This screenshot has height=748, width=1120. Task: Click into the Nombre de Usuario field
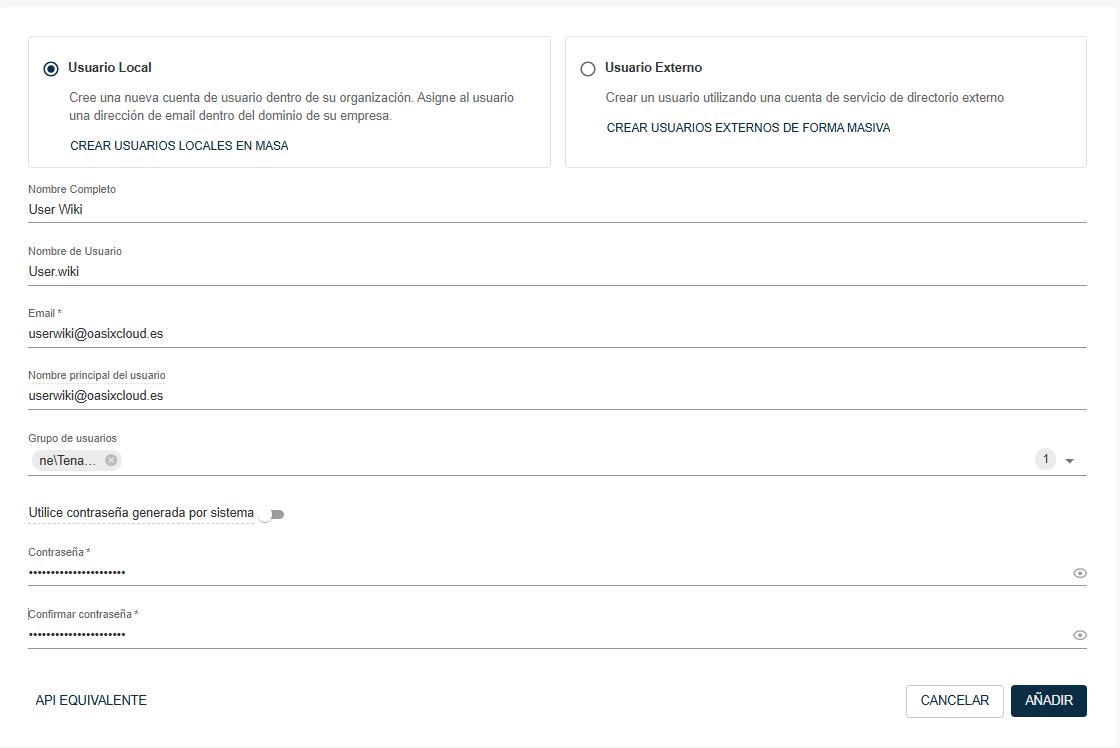pos(556,272)
